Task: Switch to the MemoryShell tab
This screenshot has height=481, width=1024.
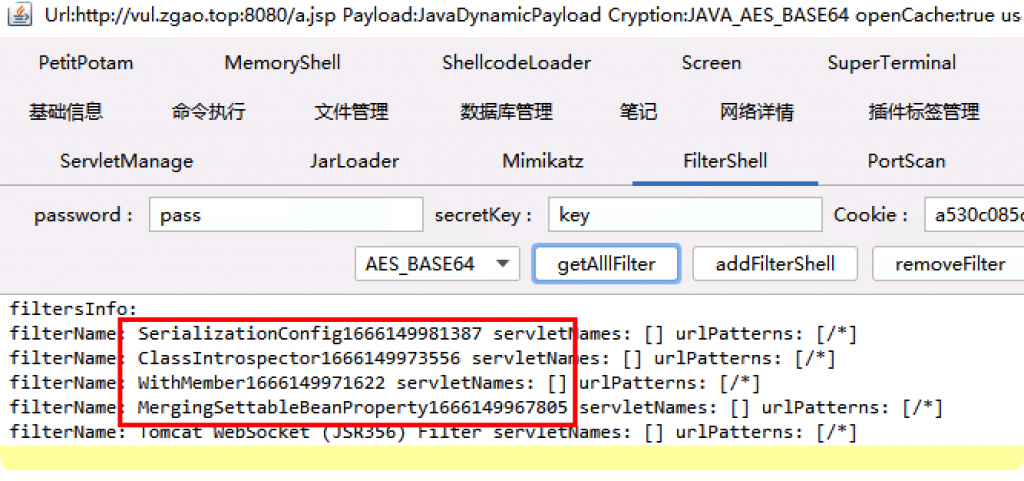Action: (282, 63)
